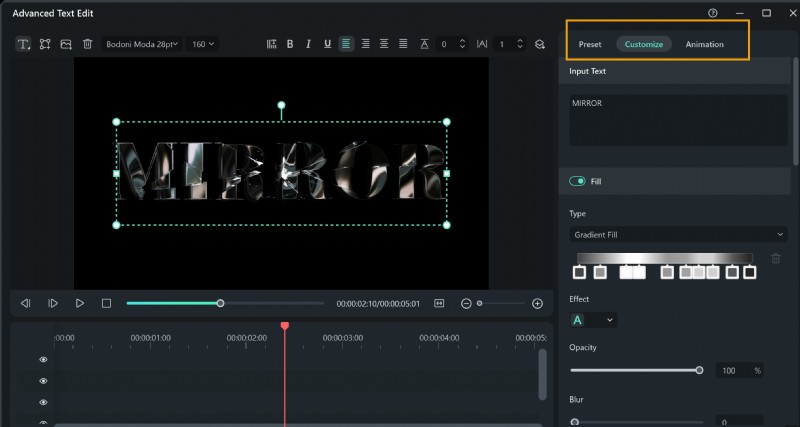Select the leftmost dark gradient stop
Viewport: 800px width, 427px height.
pyautogui.click(x=579, y=272)
